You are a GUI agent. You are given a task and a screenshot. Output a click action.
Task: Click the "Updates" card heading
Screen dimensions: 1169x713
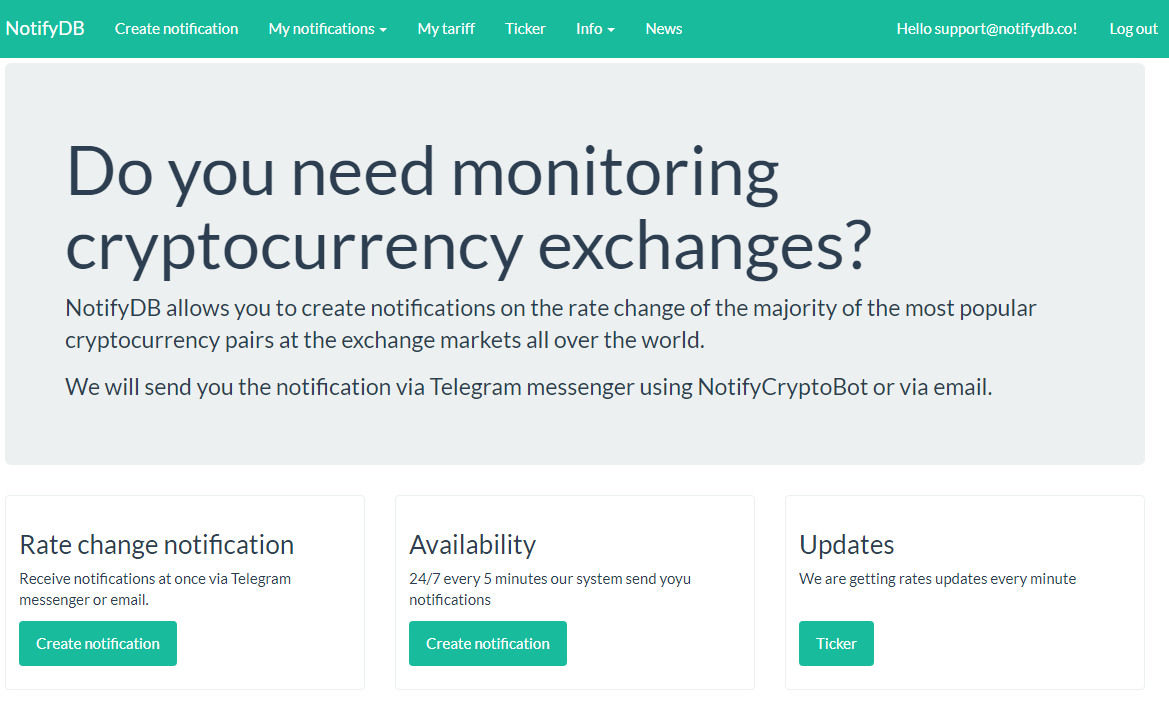(x=846, y=544)
